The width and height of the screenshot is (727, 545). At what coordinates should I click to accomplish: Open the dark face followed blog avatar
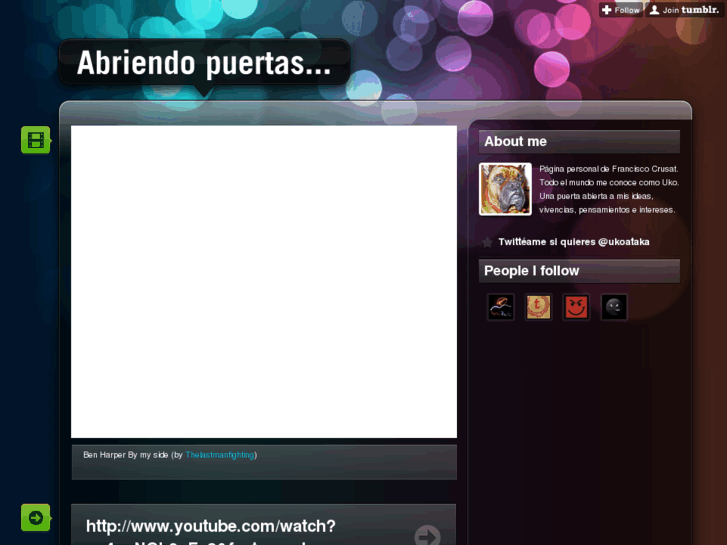coord(614,307)
